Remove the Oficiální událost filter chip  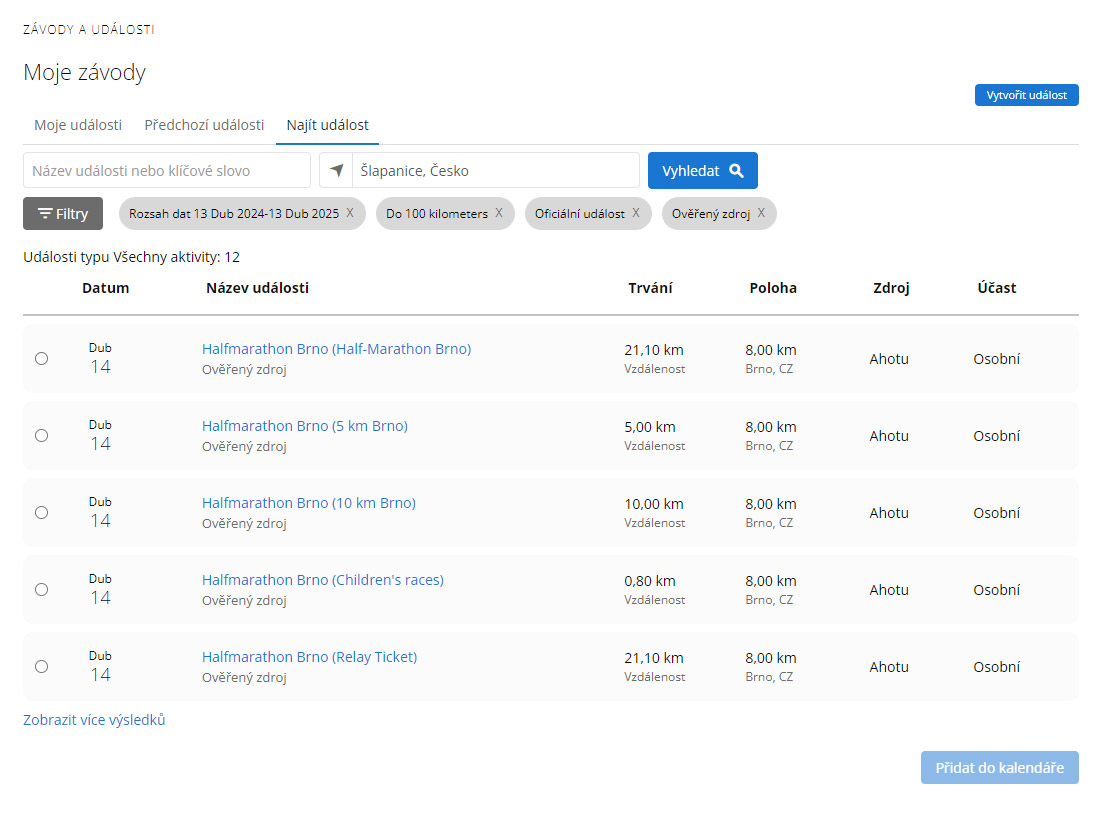coord(636,213)
